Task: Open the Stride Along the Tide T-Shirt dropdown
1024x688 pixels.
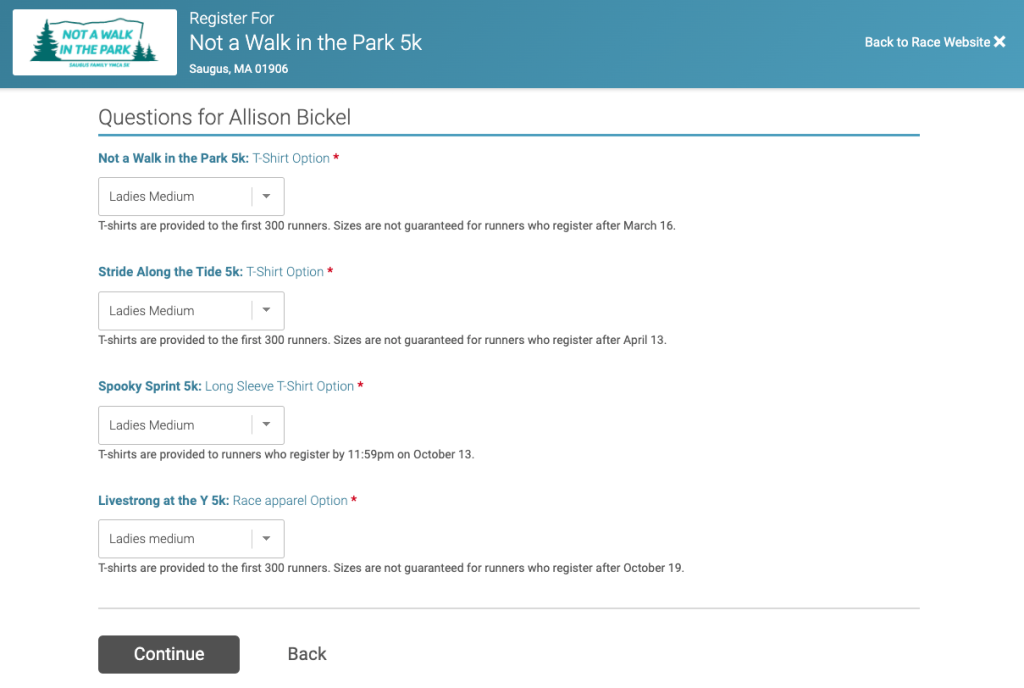Action: pyautogui.click(x=191, y=311)
